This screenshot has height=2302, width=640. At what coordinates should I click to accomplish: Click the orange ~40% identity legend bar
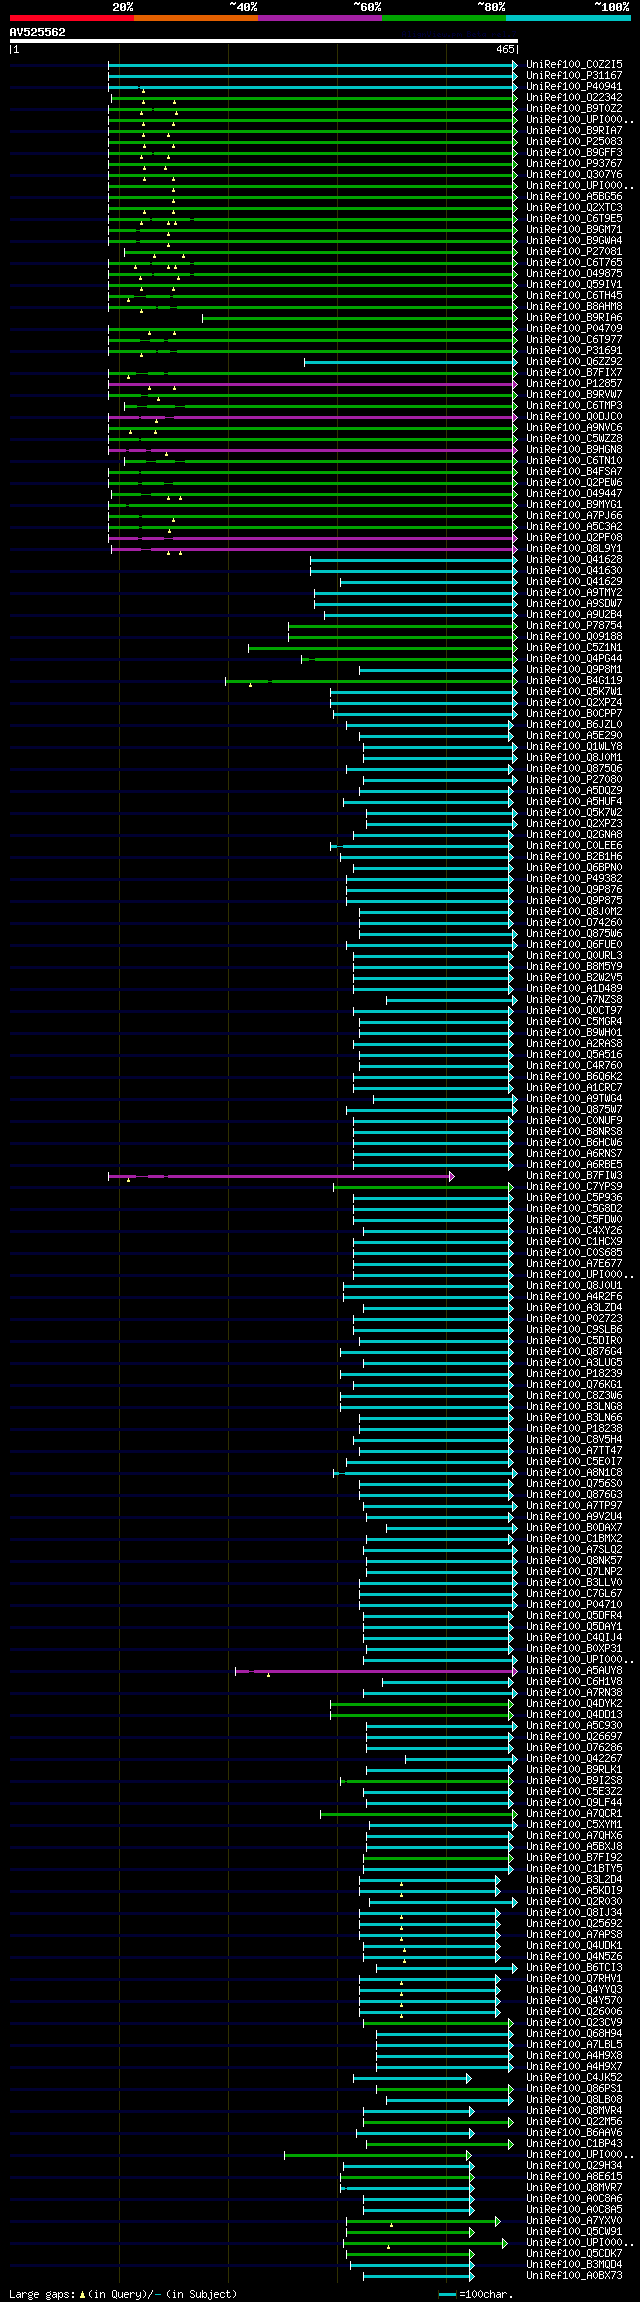195,18
